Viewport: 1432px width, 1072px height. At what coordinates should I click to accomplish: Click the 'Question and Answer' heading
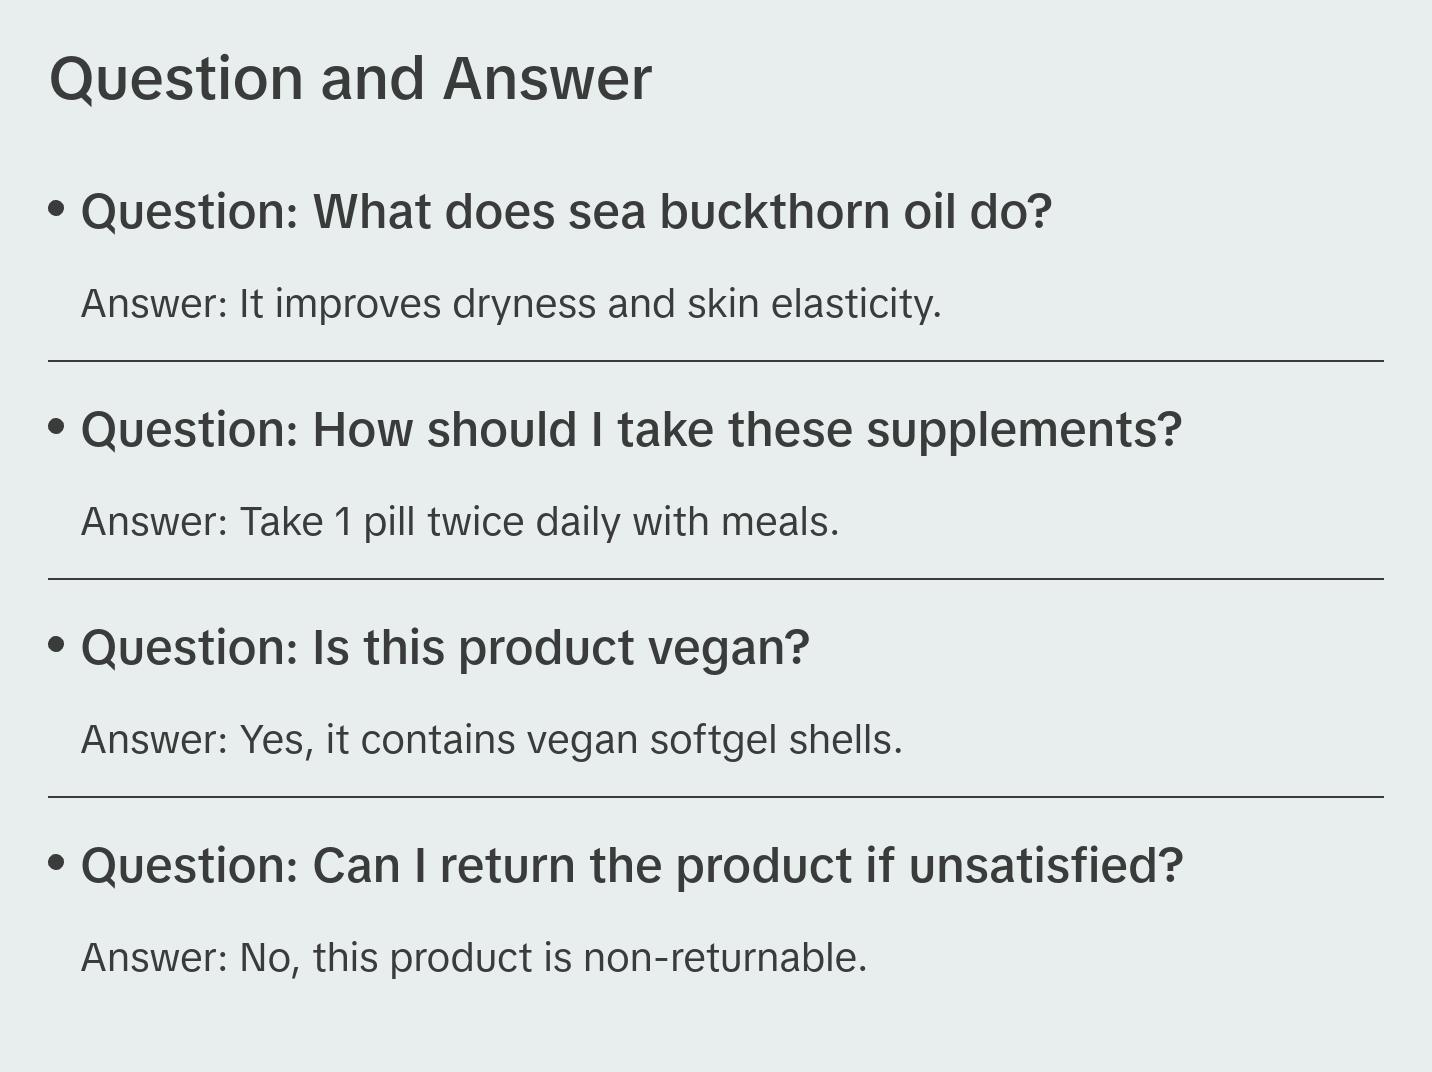tap(350, 78)
